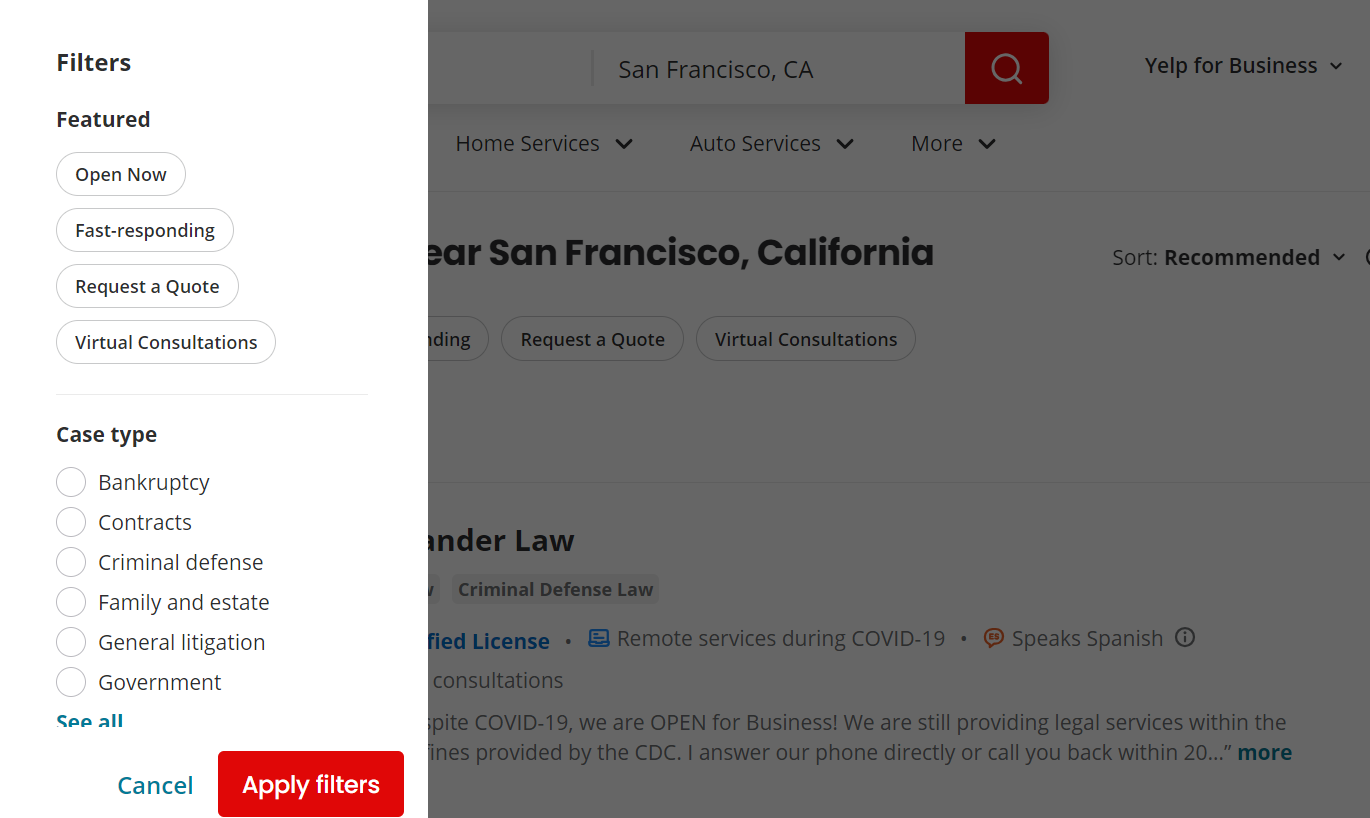Click the Verified License link
1370x818 pixels.
(x=488, y=641)
